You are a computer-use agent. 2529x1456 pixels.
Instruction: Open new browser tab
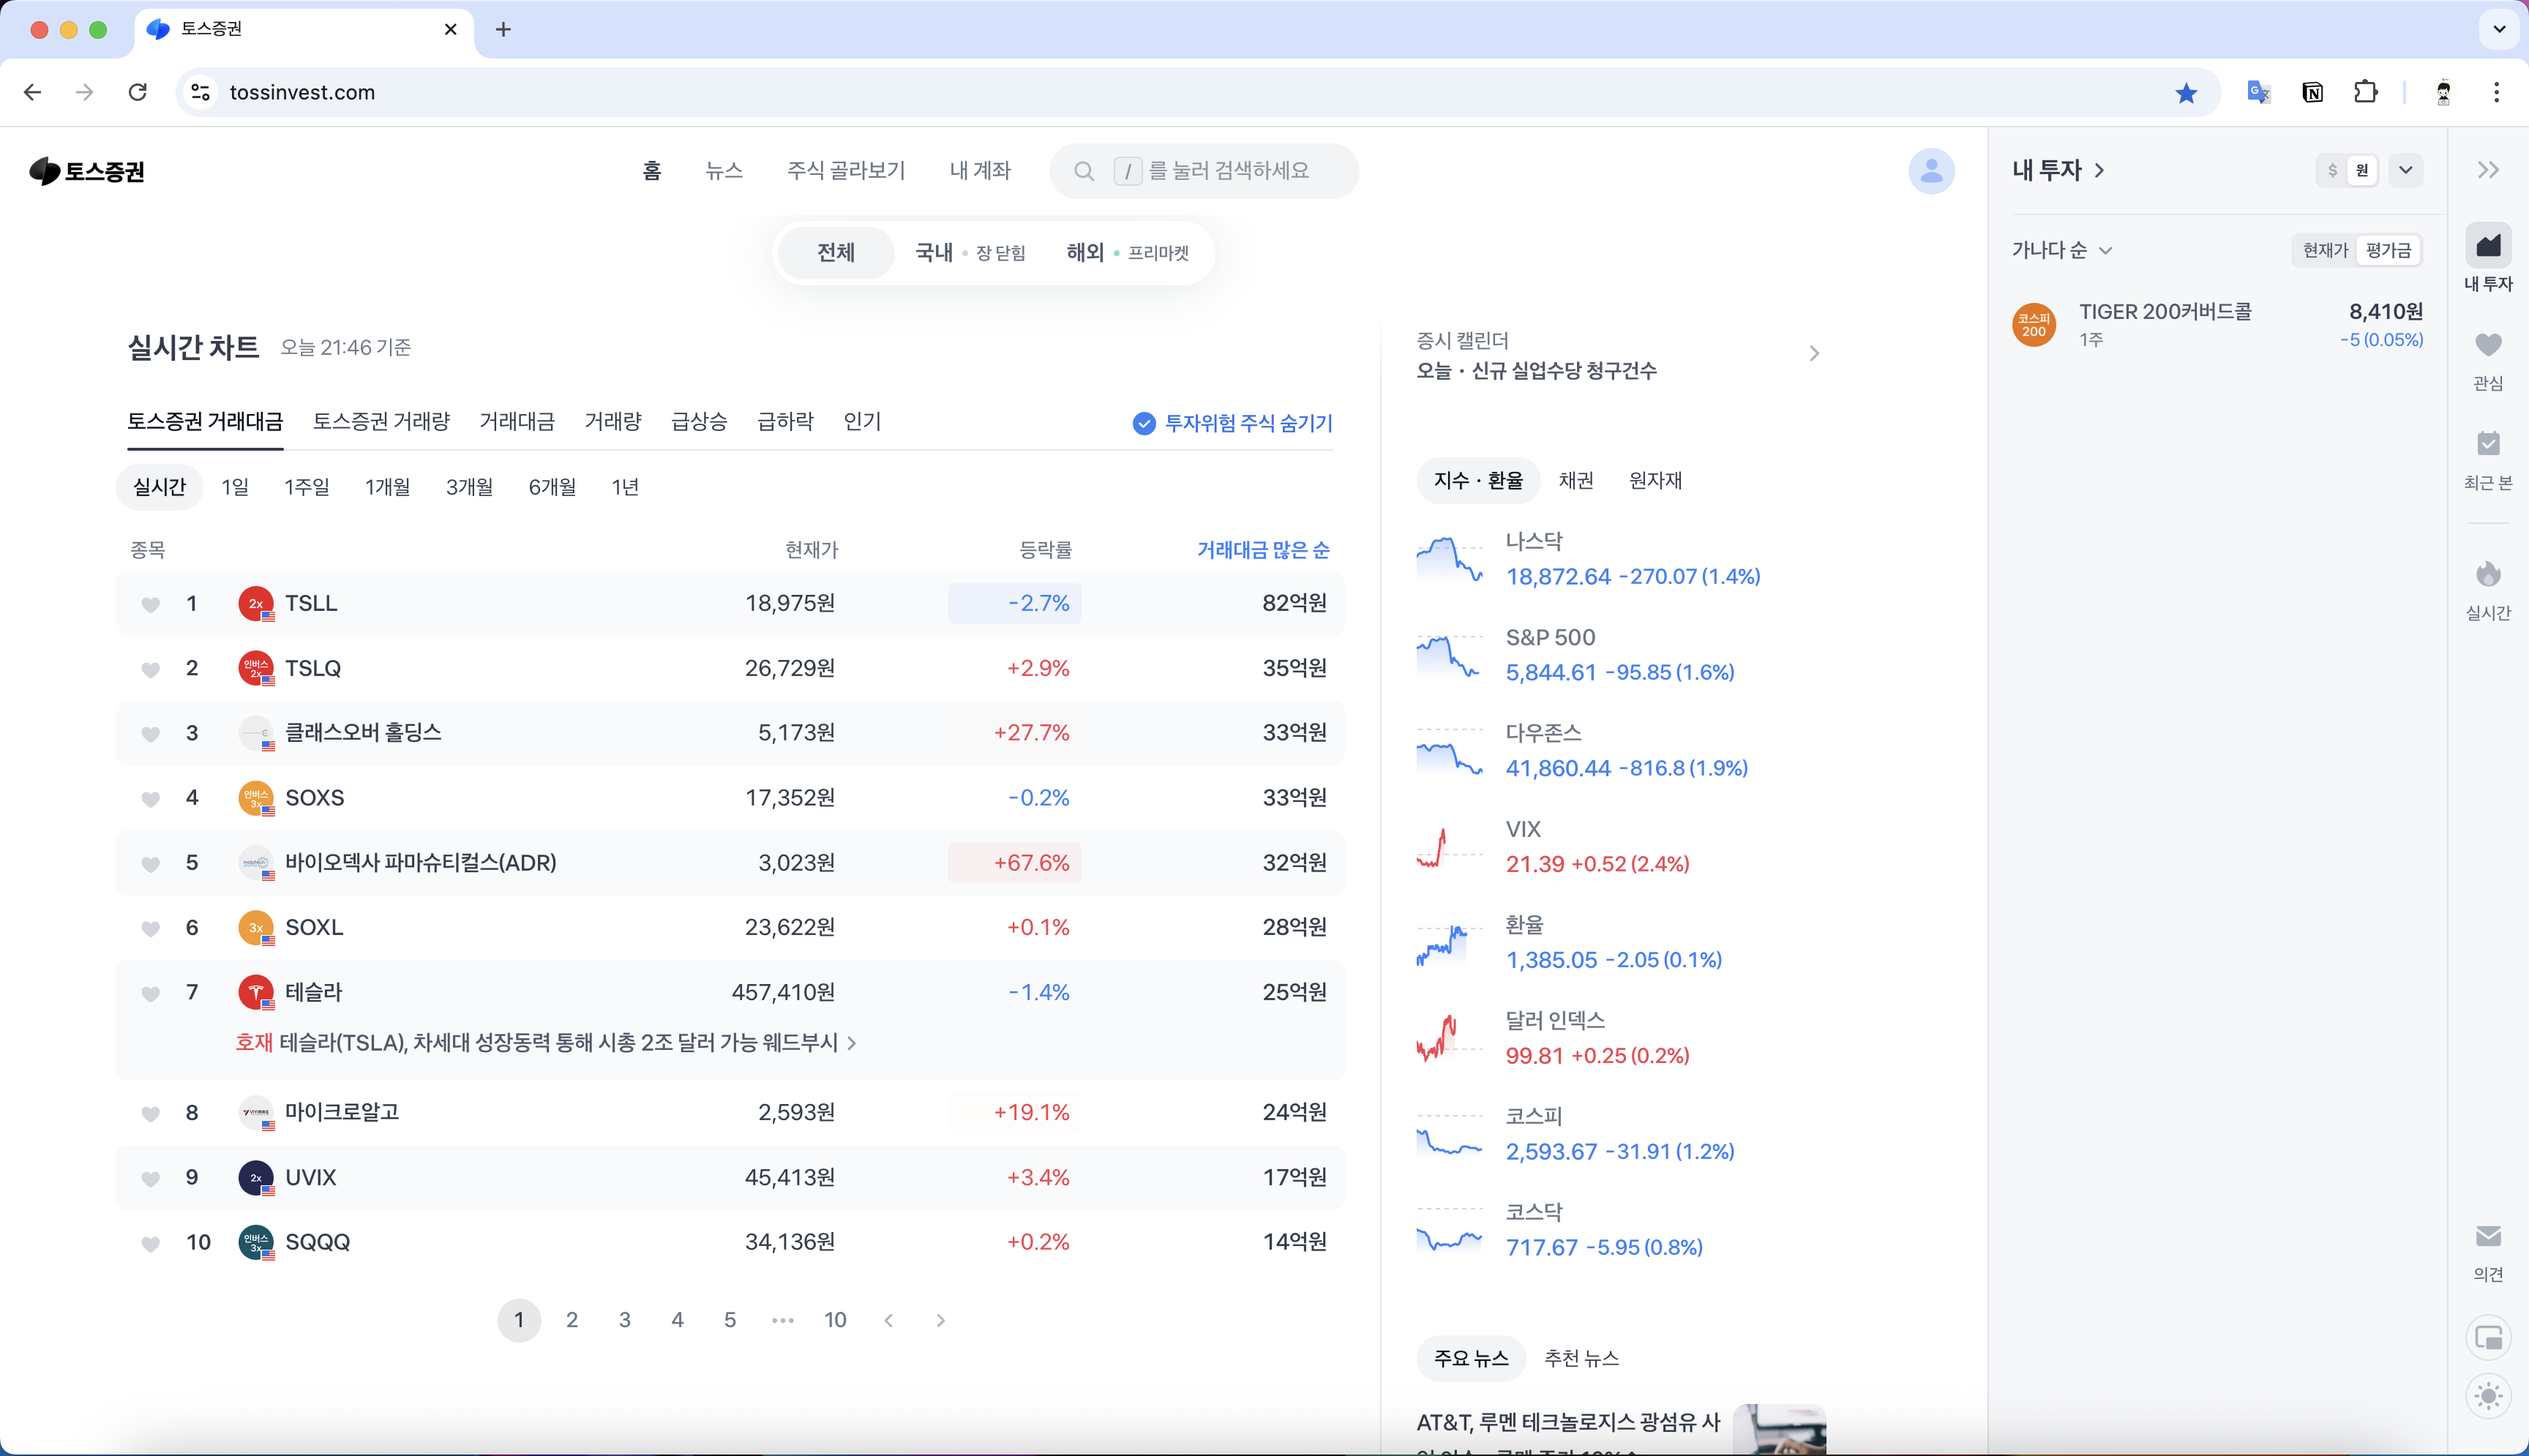point(503,29)
